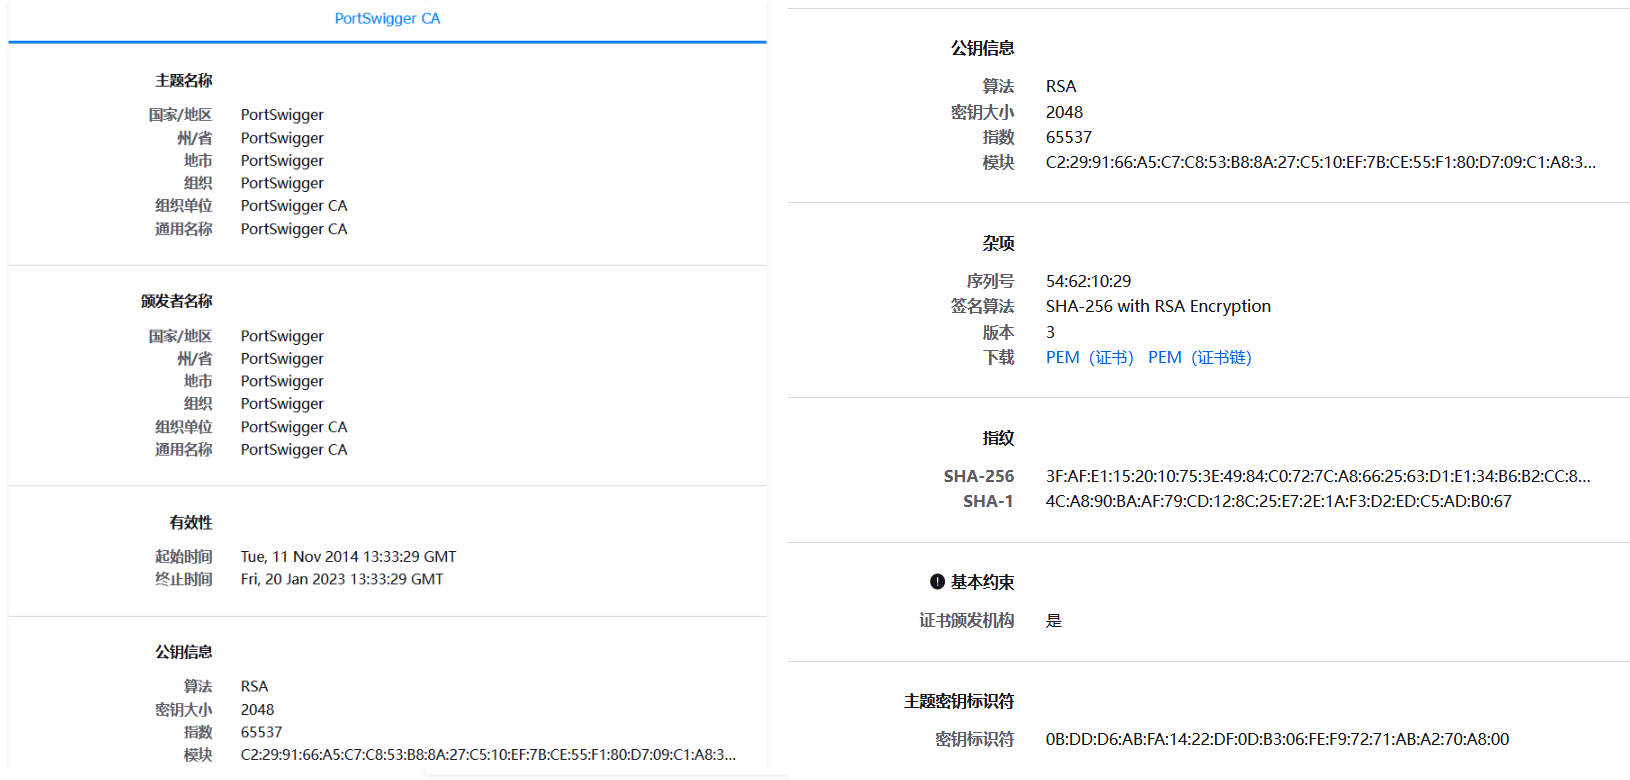Image resolution: width=1630 pixels, height=780 pixels.
Task: Click the truncated 模块 value in left panel
Action: click(488, 755)
